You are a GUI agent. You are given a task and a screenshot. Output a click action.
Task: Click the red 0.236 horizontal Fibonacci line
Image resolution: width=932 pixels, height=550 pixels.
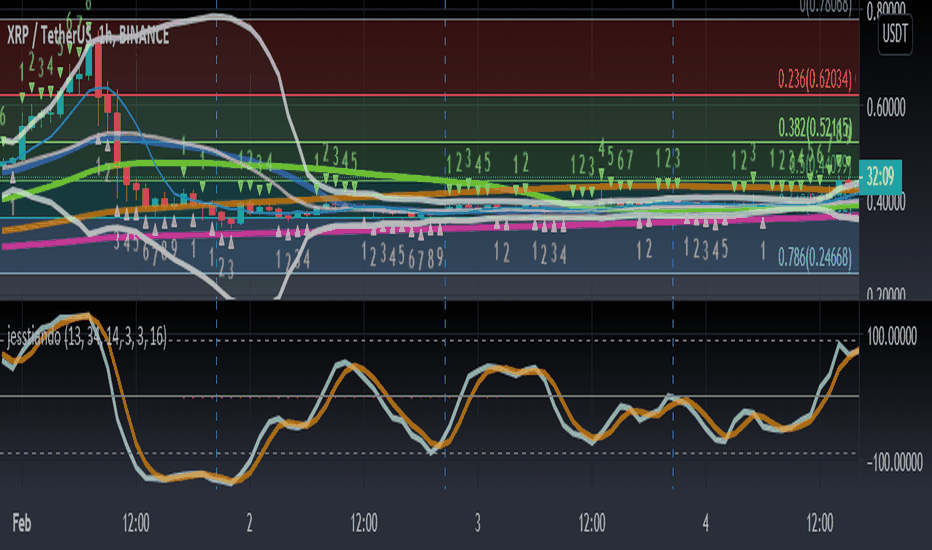[x=429, y=95]
